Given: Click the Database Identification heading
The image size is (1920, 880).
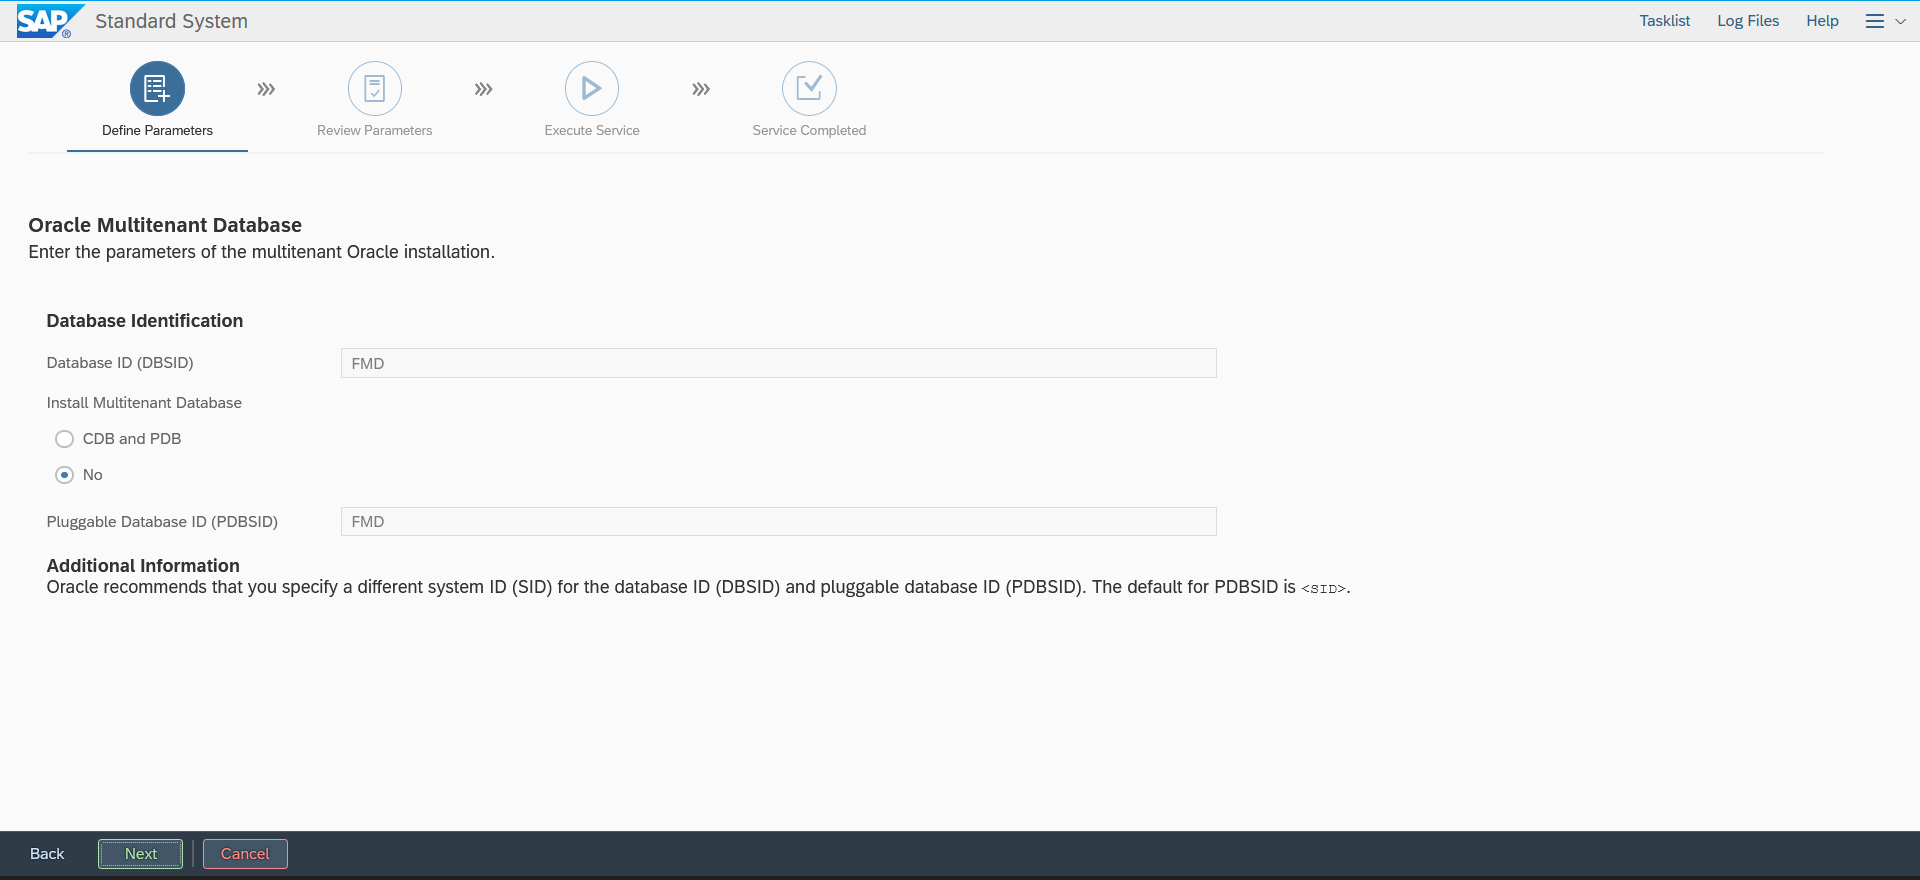Looking at the screenshot, I should click(x=145, y=321).
